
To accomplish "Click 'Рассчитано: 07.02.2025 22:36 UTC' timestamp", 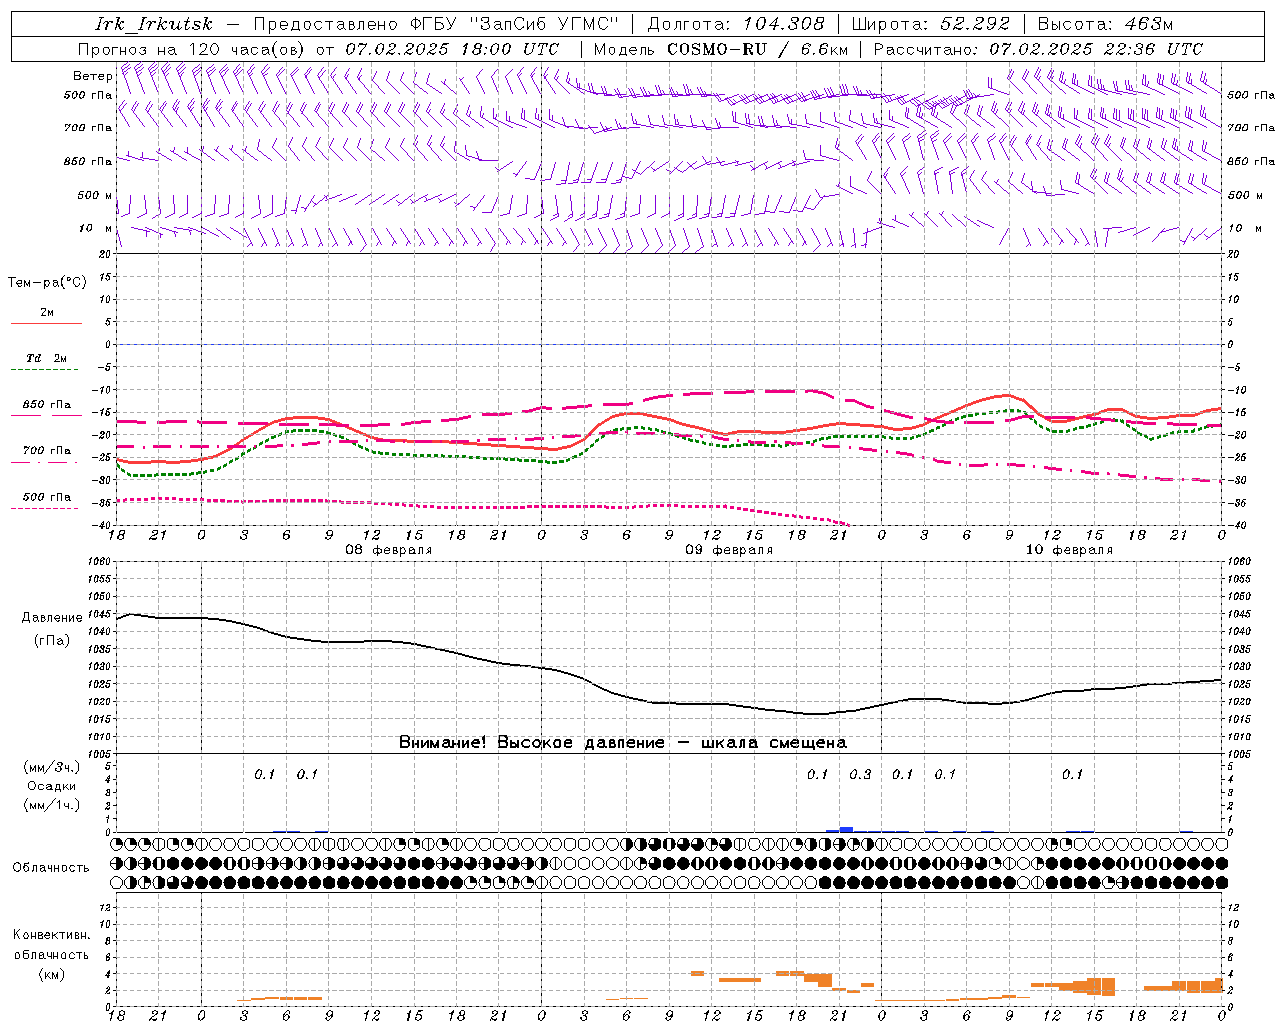I will coord(1038,49).
